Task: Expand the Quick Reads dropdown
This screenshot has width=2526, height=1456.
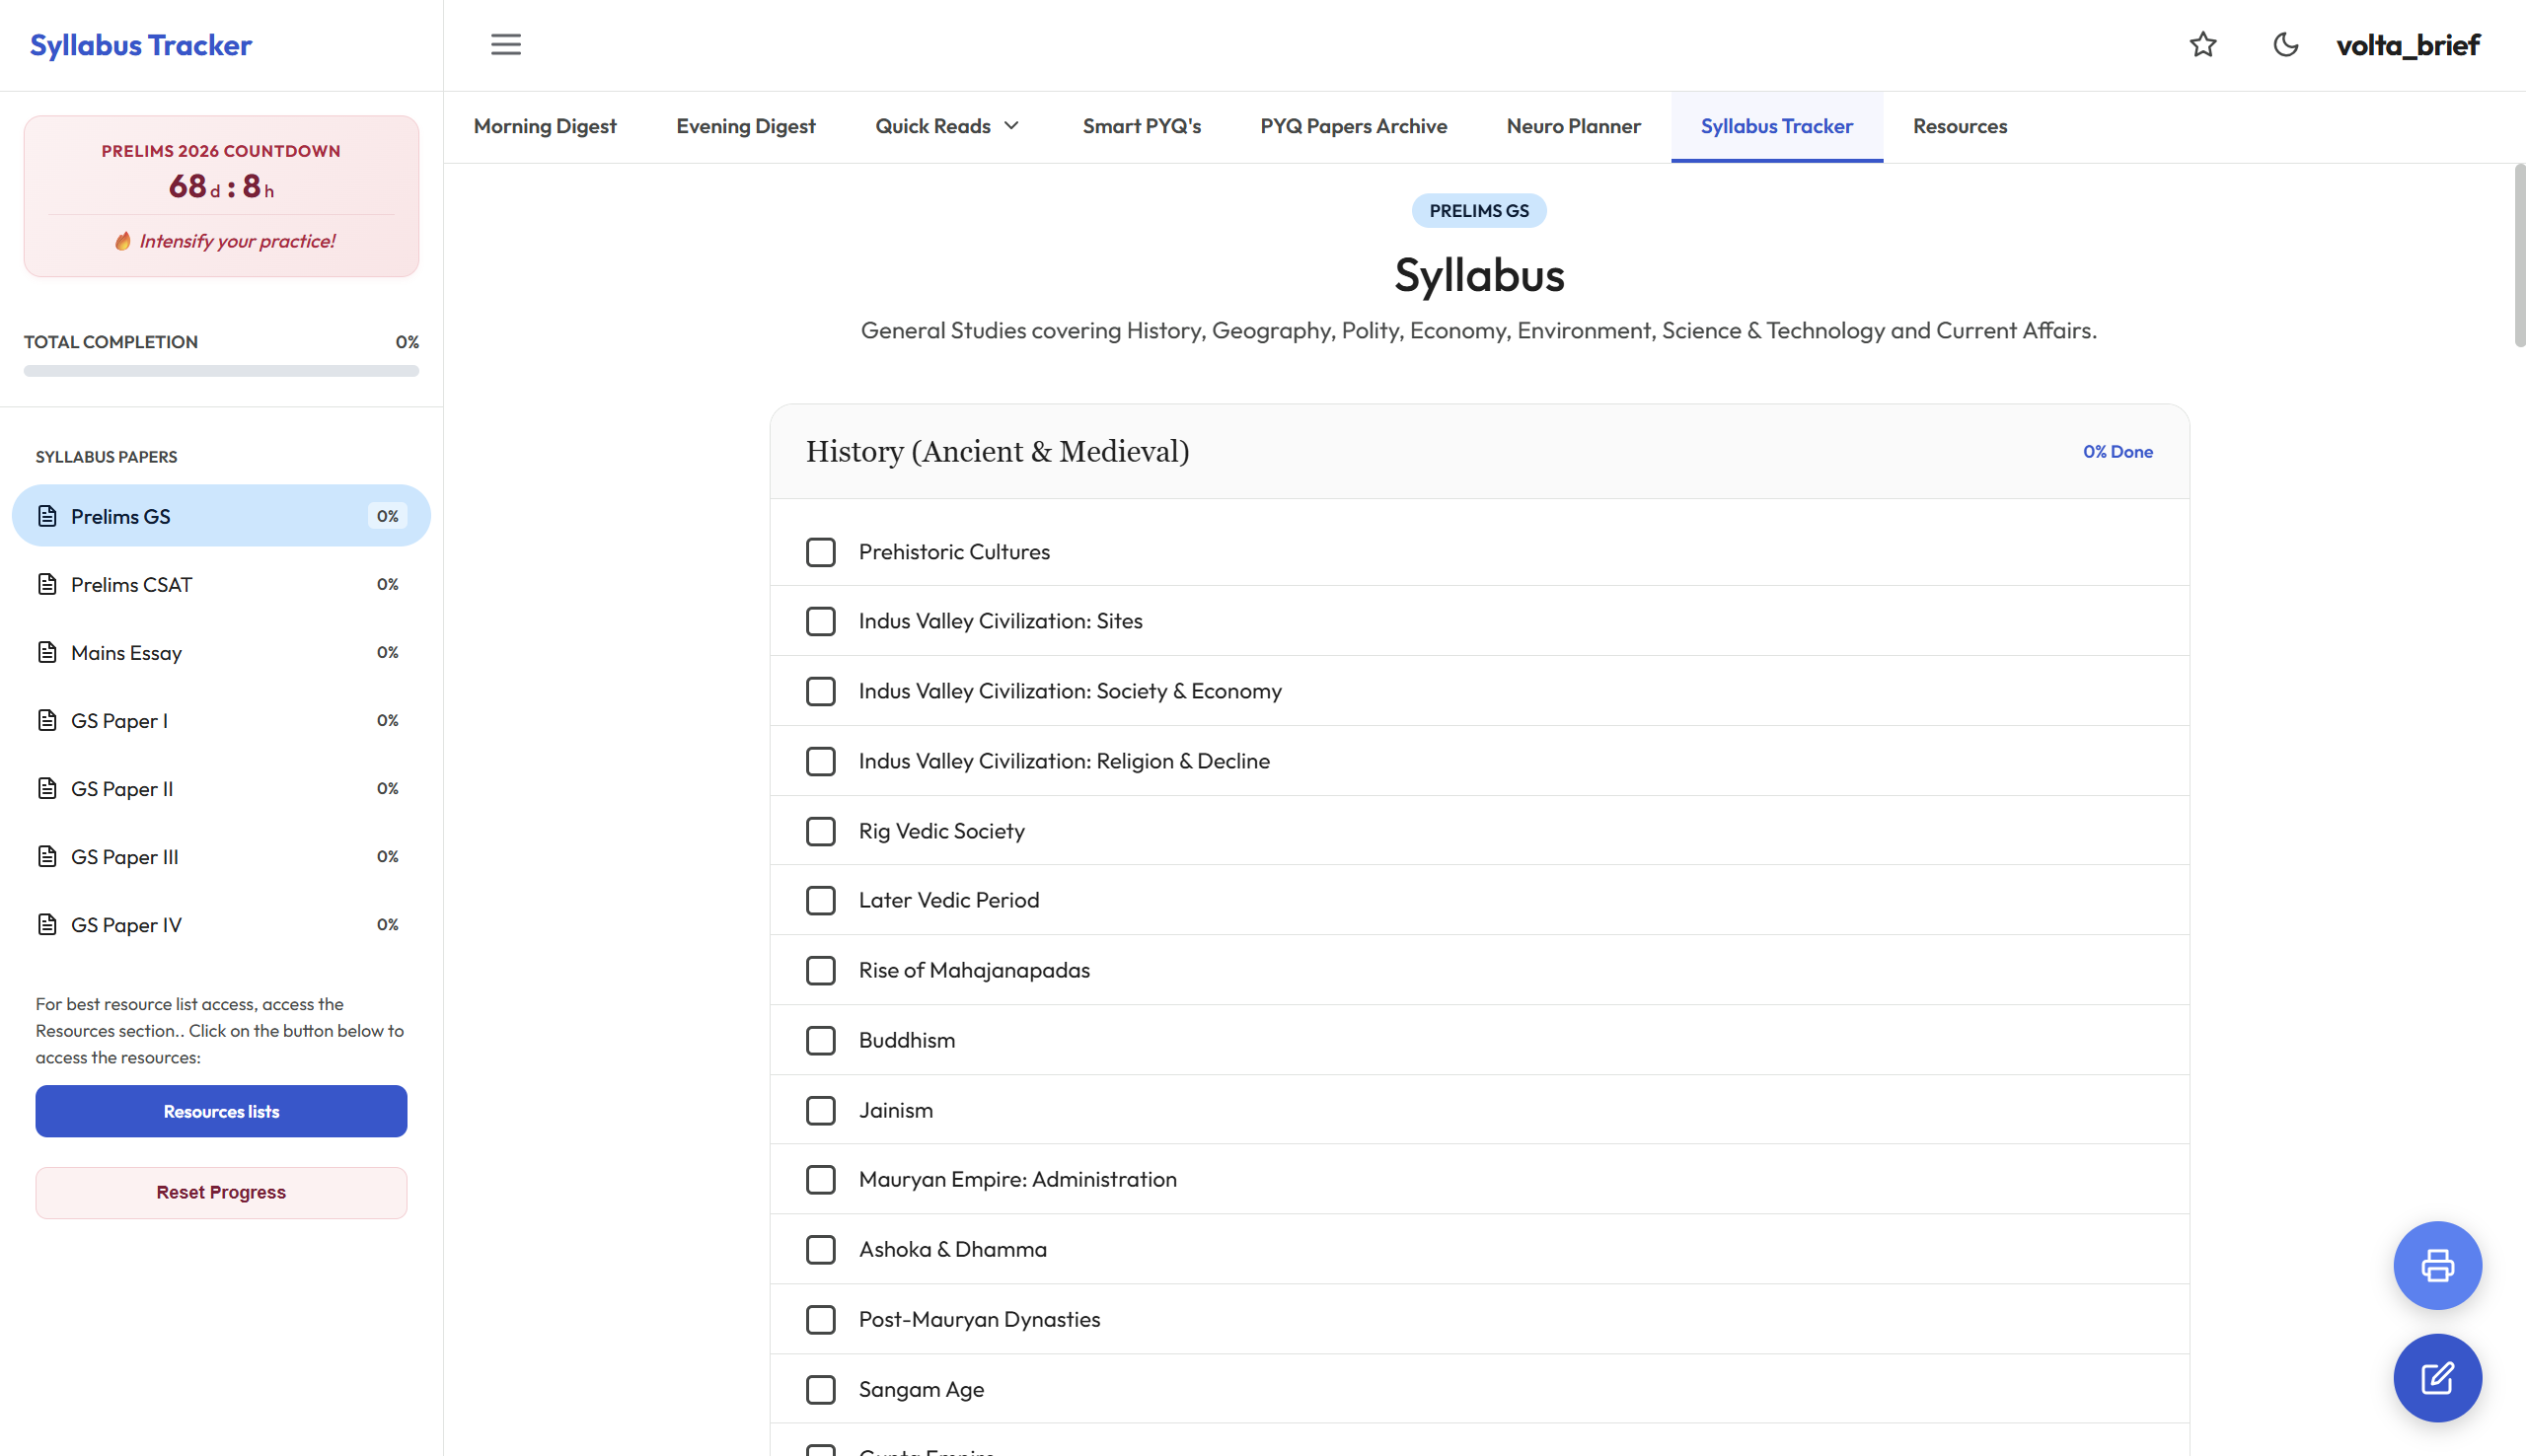Action: 946,126
